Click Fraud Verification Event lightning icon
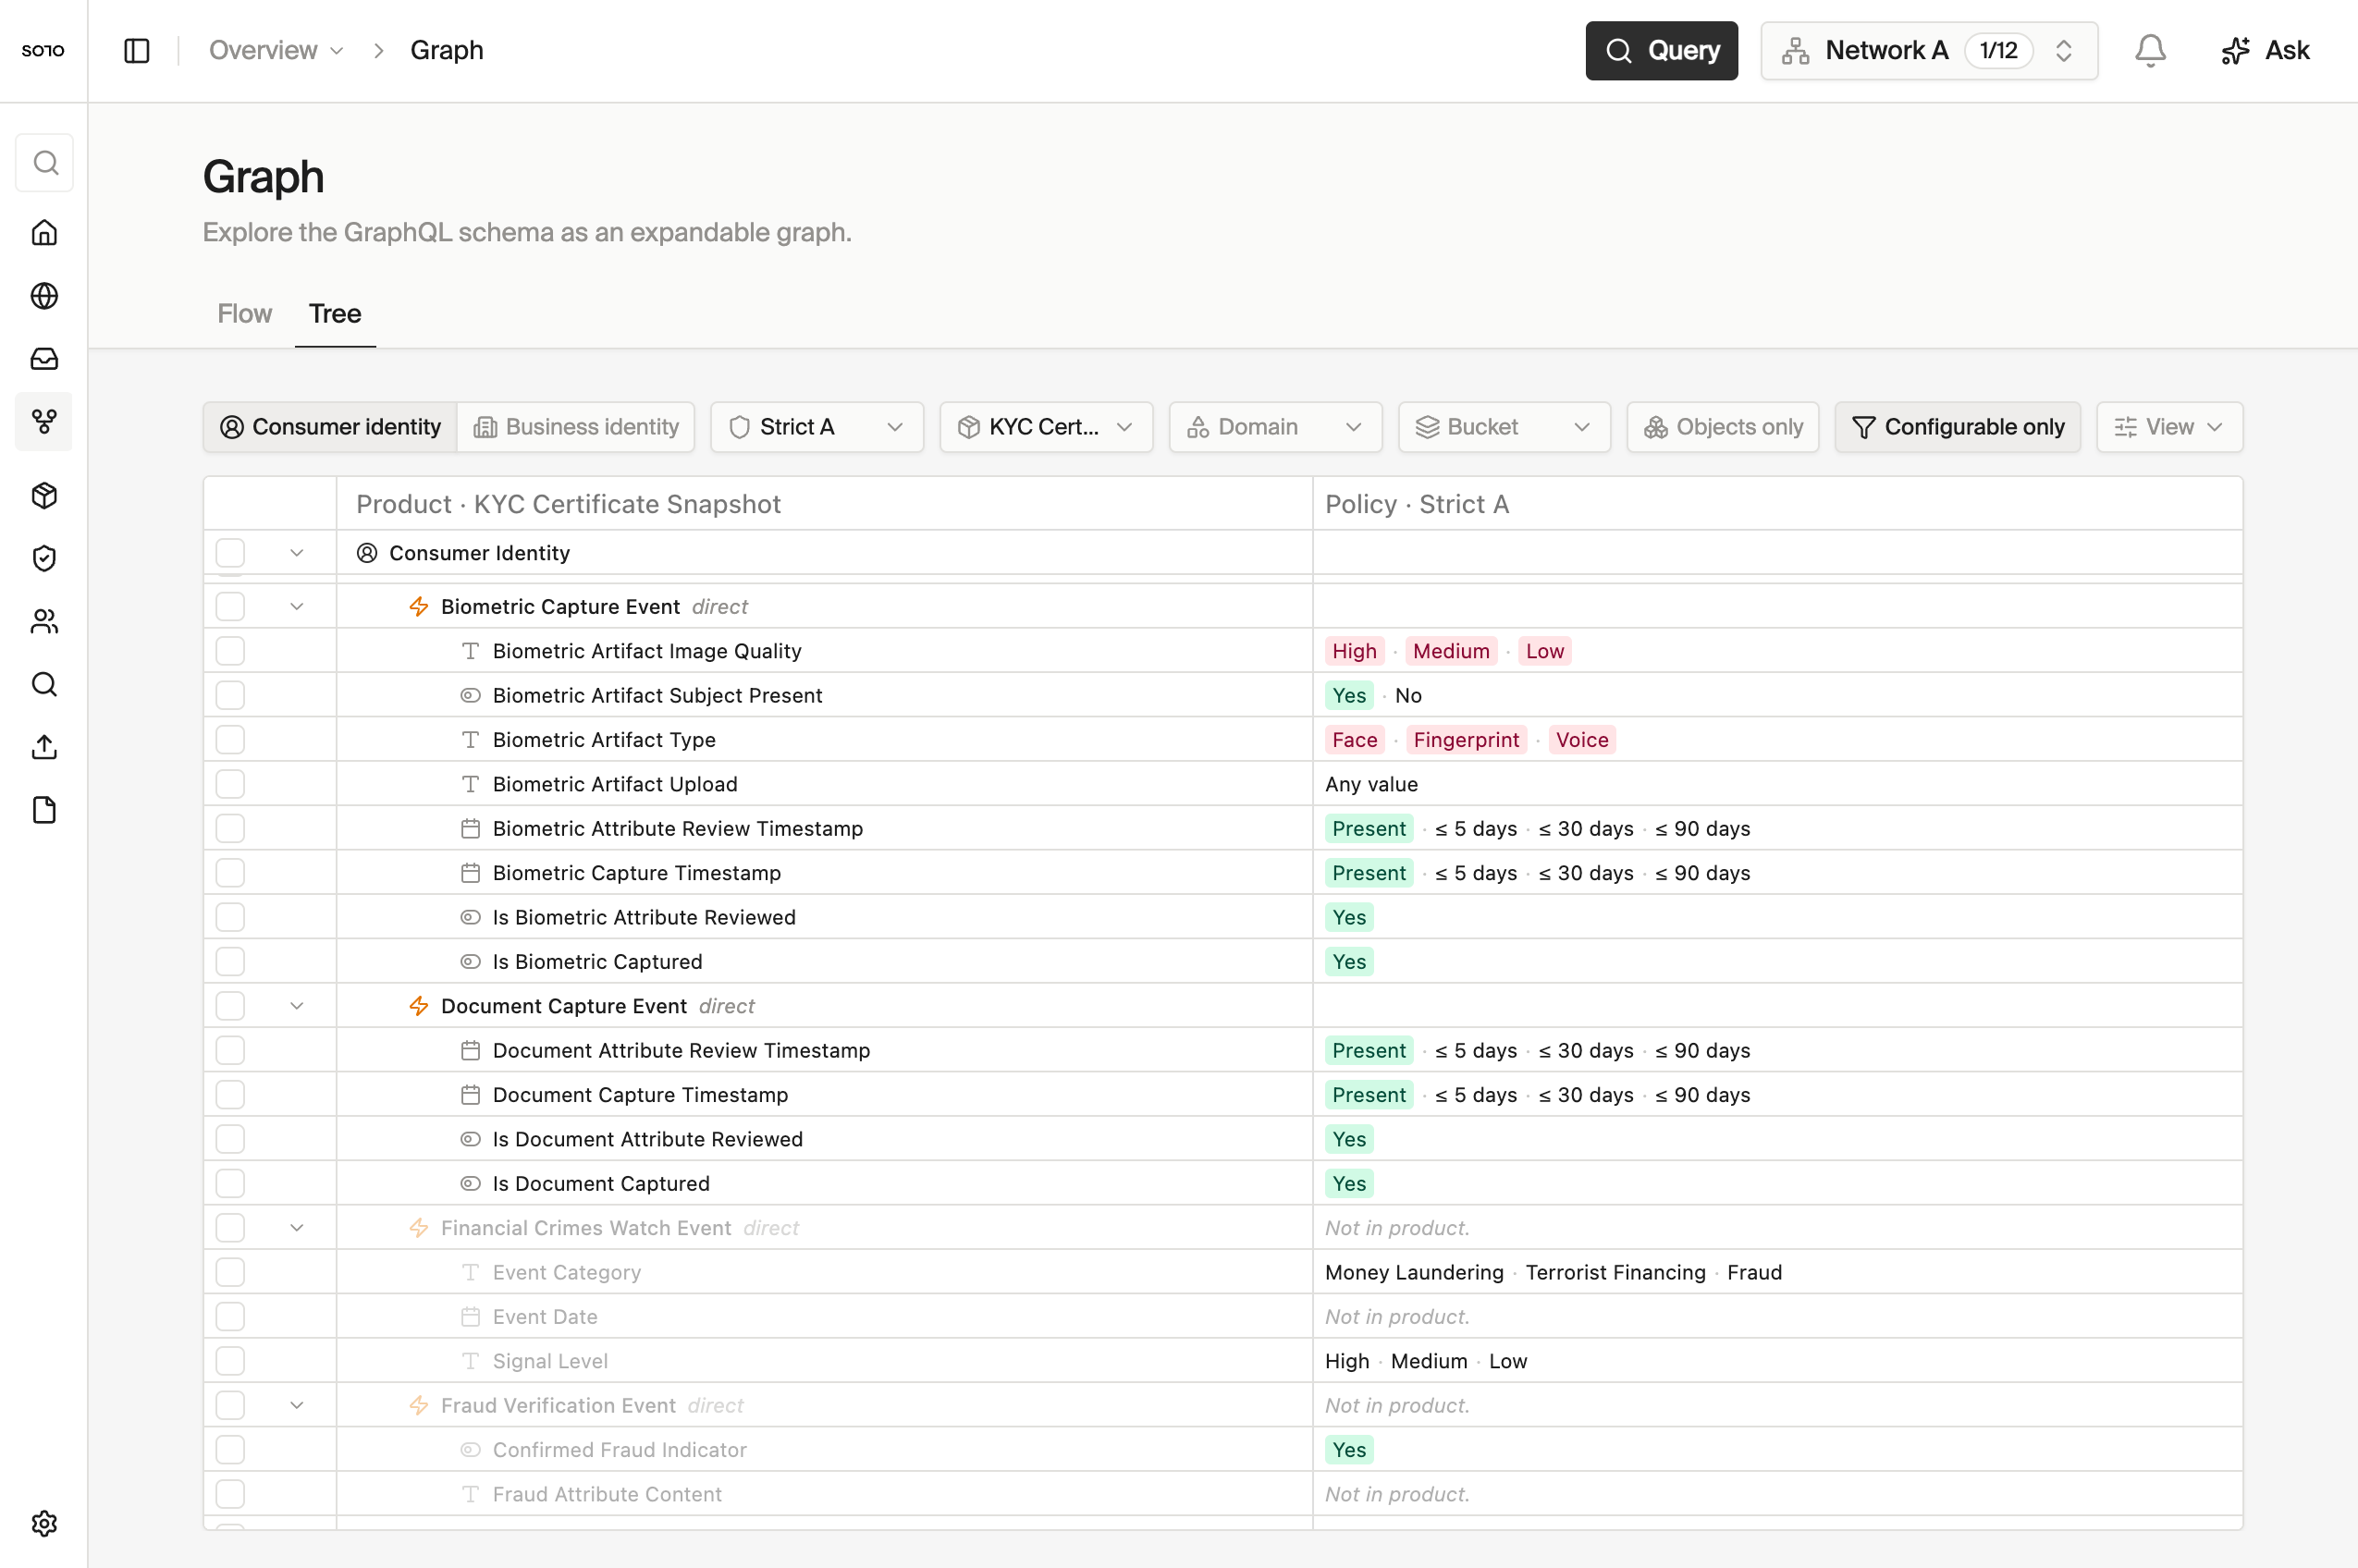 click(419, 1406)
